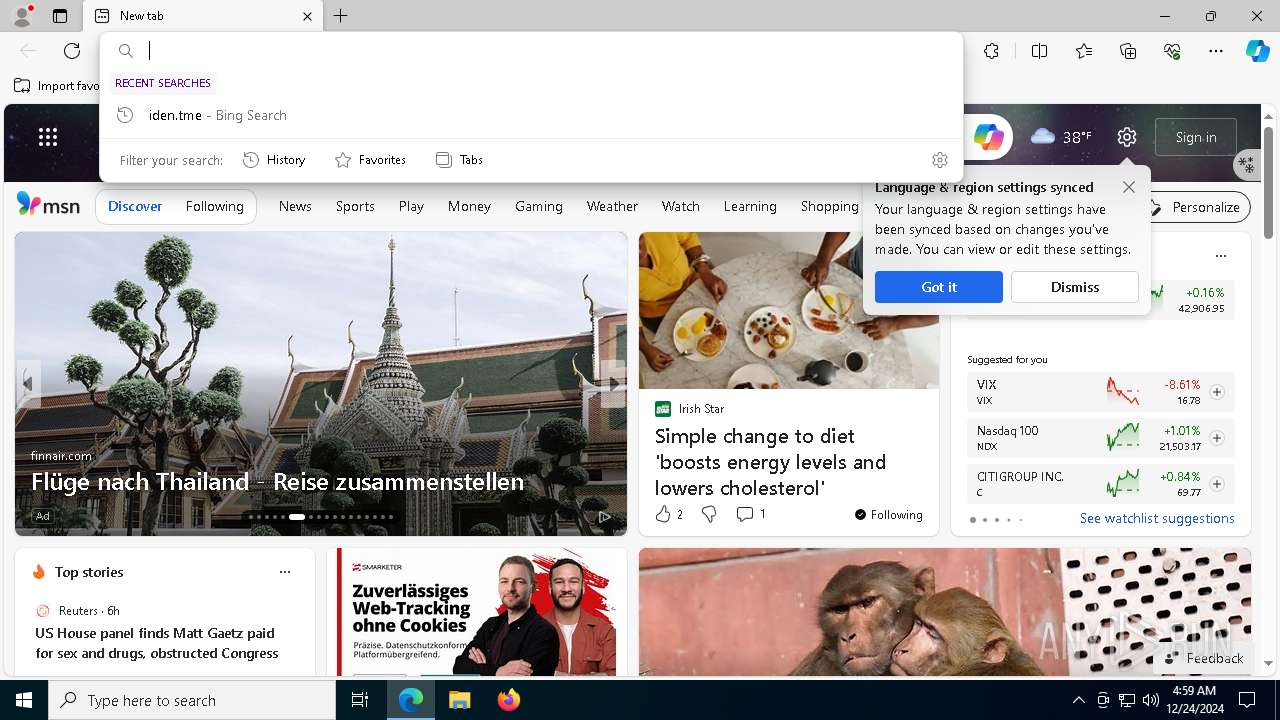The width and height of the screenshot is (1280, 720).
Task: Open Reuters Matt Gaetz story headline
Action: point(157,643)
